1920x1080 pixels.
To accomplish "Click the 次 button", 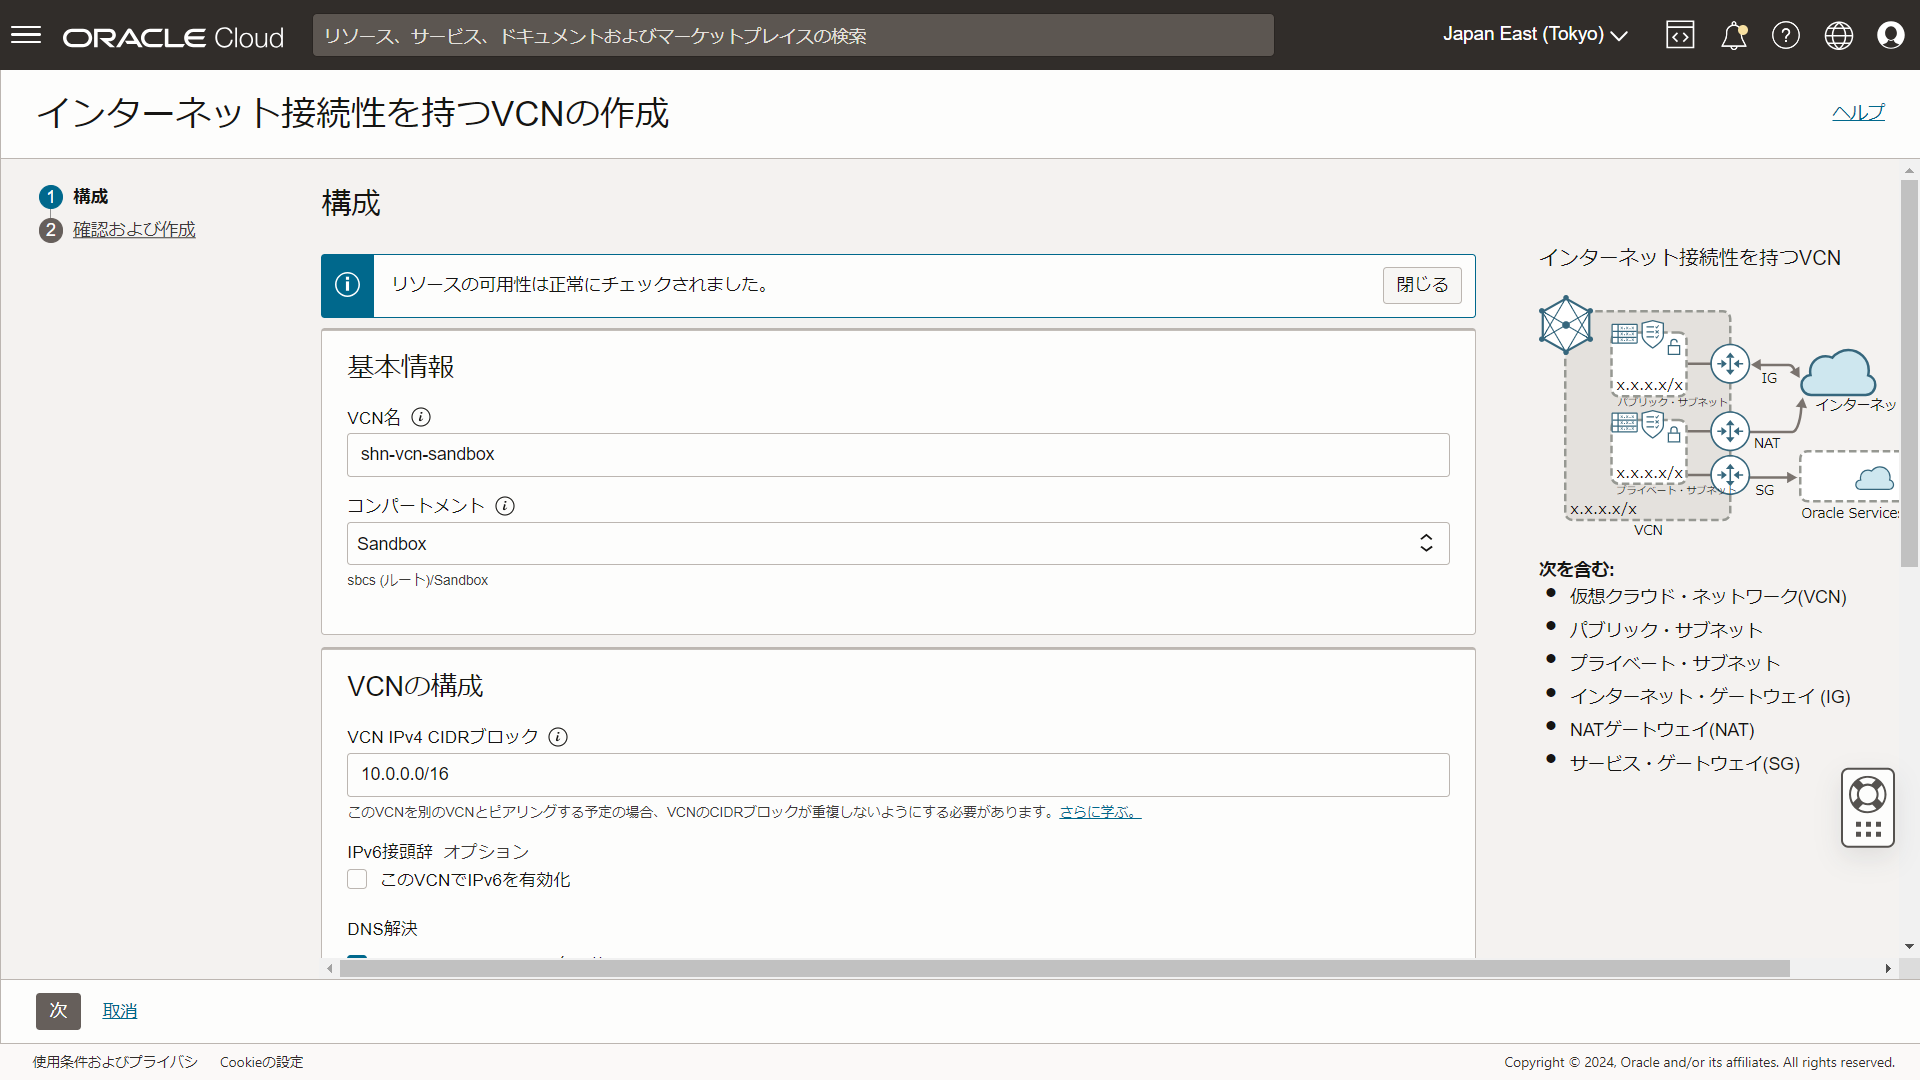I will tap(58, 1011).
